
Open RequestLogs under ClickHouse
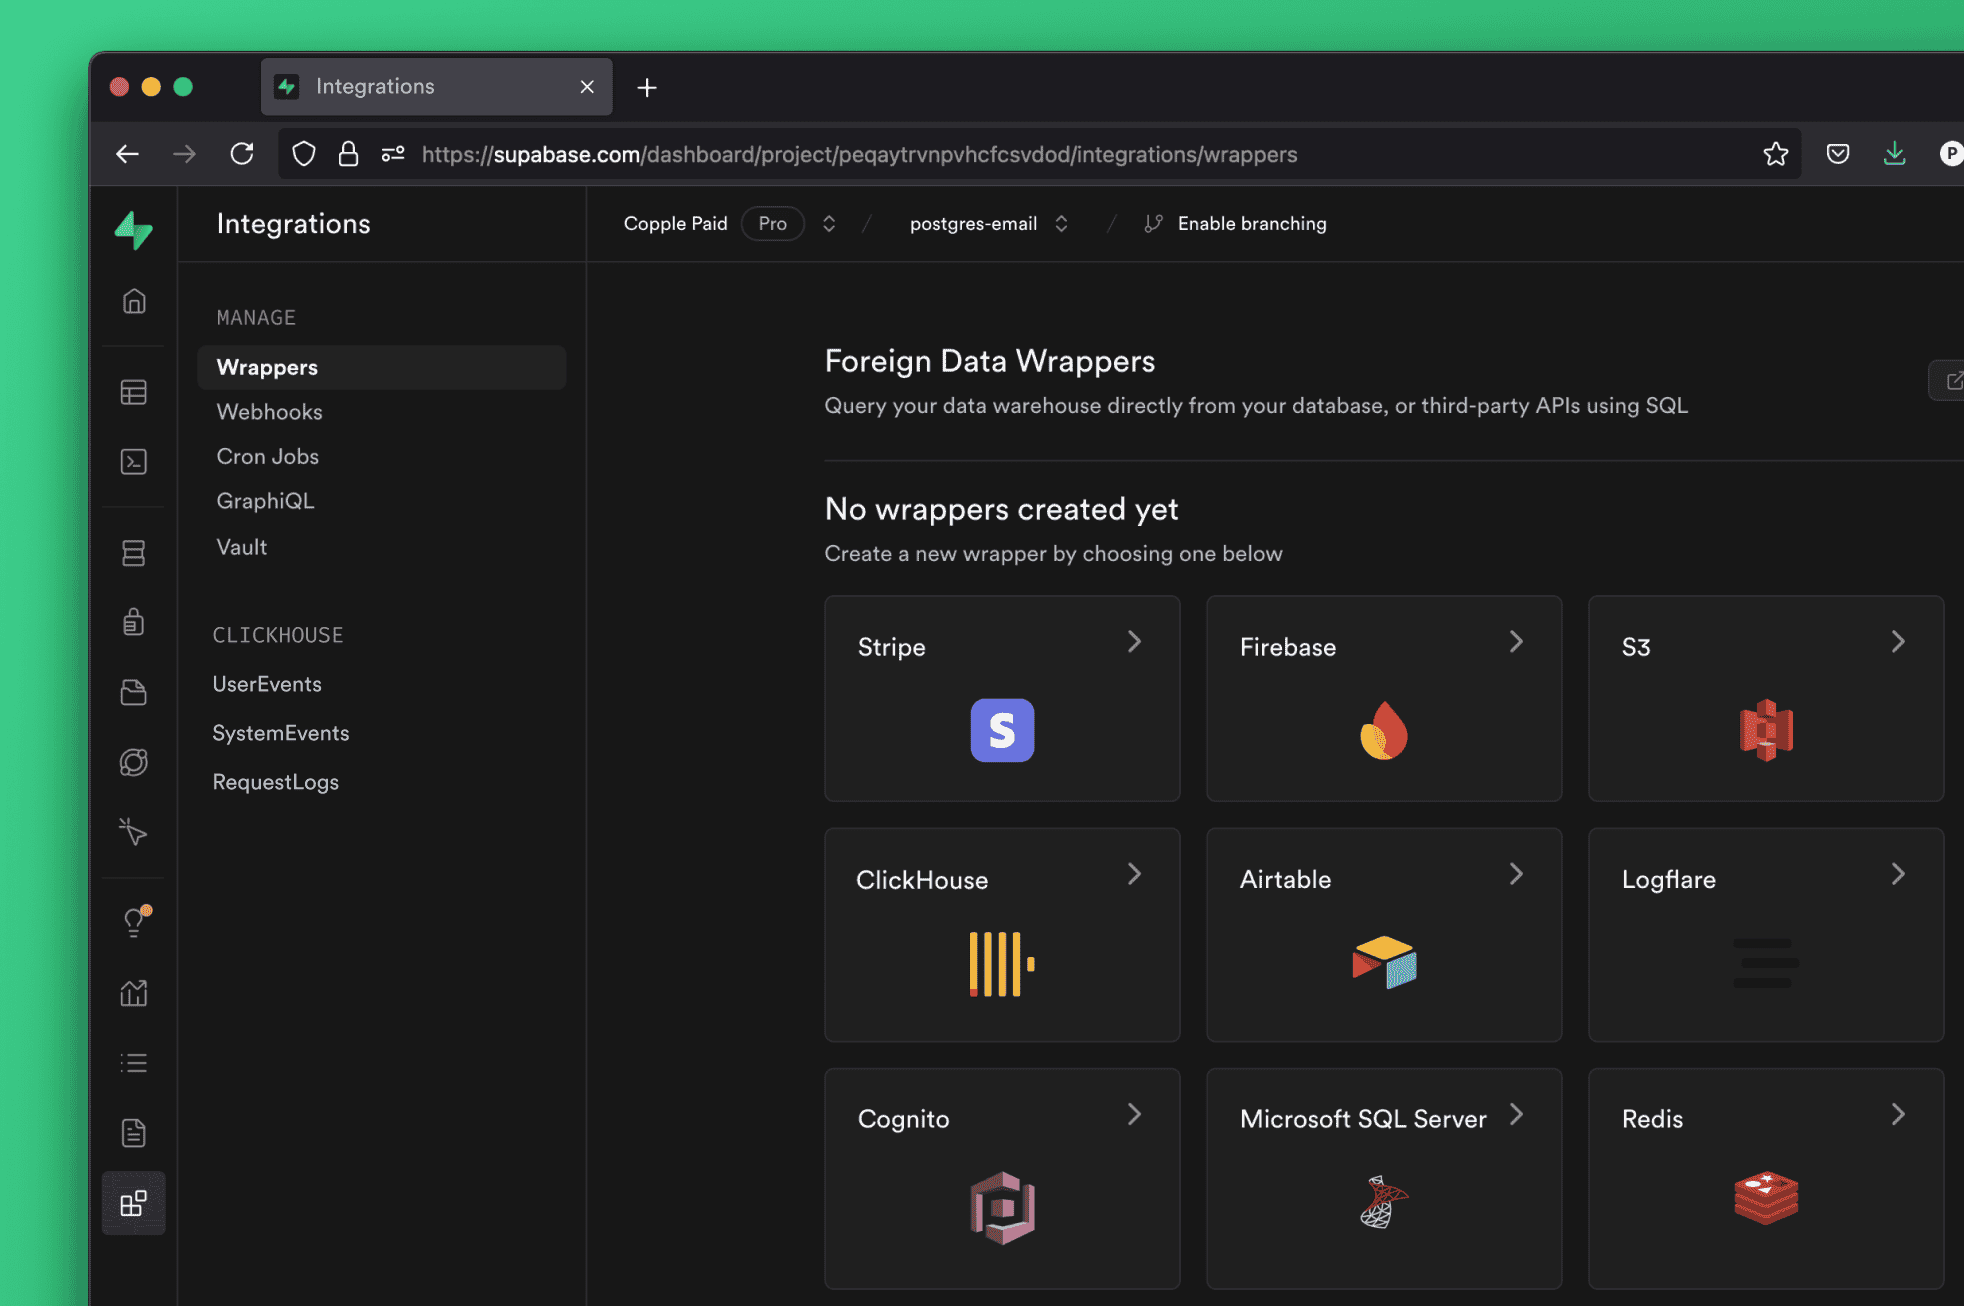point(275,782)
